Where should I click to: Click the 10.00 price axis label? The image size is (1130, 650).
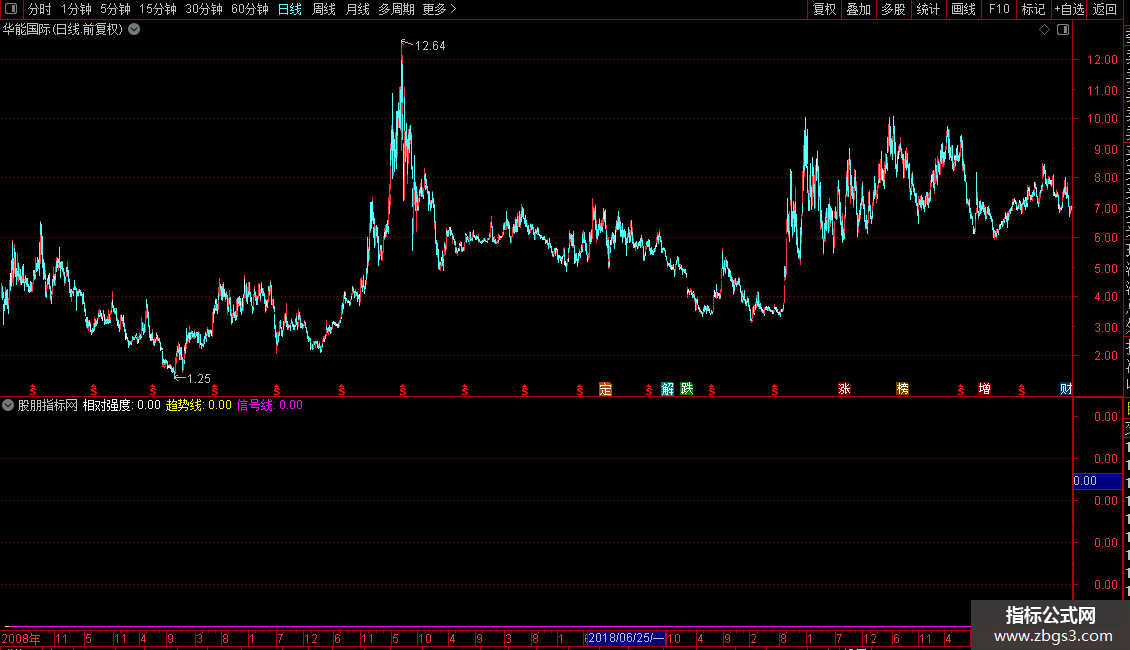pyautogui.click(x=1102, y=119)
